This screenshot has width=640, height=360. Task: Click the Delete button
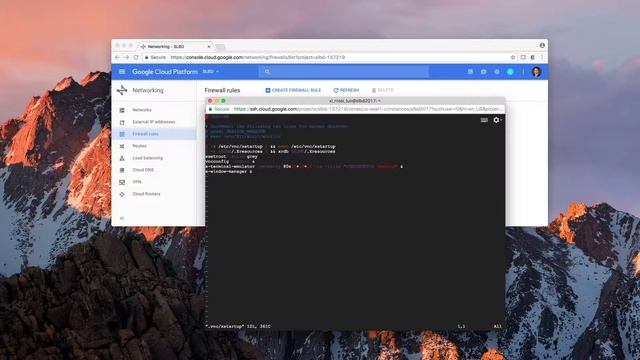[382, 90]
